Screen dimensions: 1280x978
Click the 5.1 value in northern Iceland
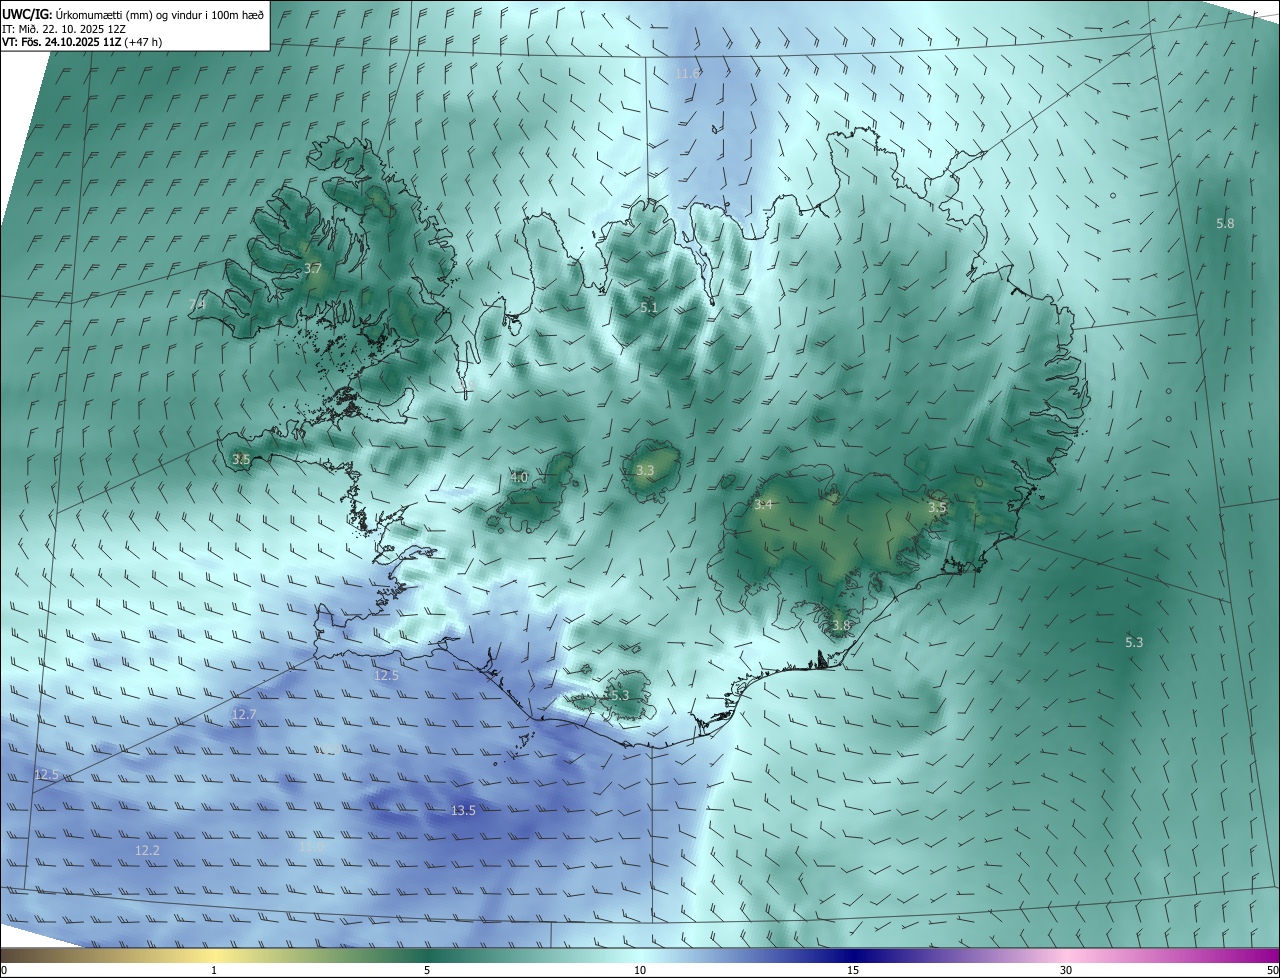pos(649,308)
